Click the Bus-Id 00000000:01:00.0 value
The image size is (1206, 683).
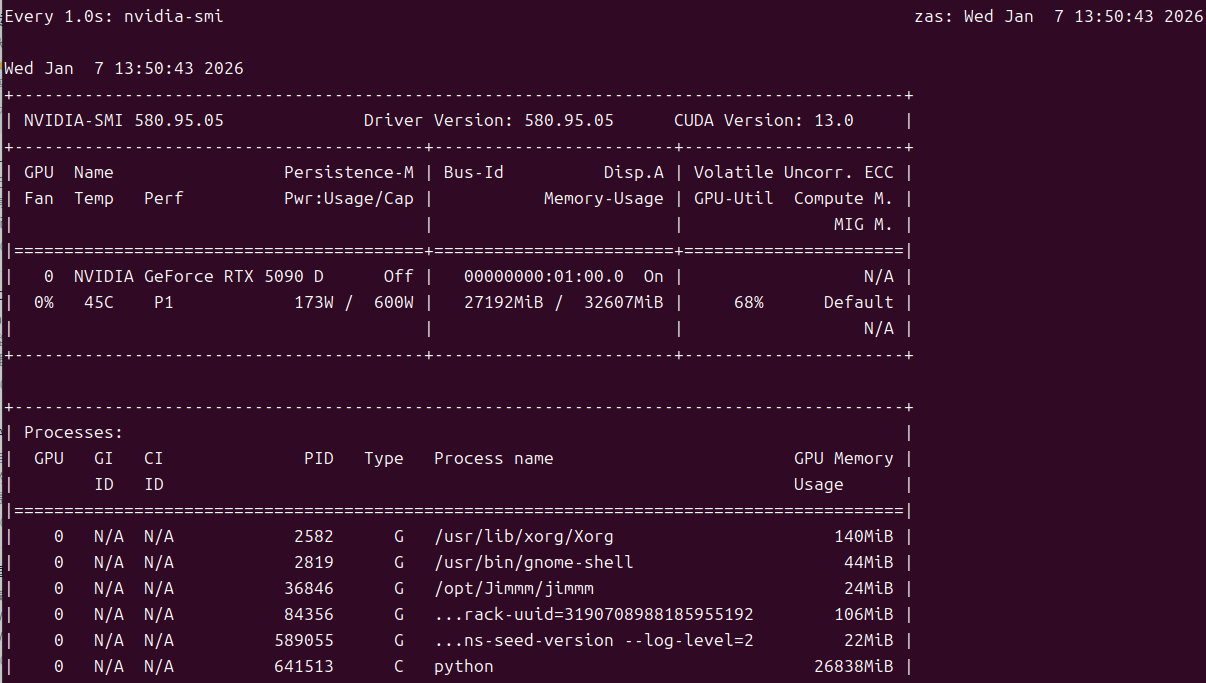click(x=544, y=276)
